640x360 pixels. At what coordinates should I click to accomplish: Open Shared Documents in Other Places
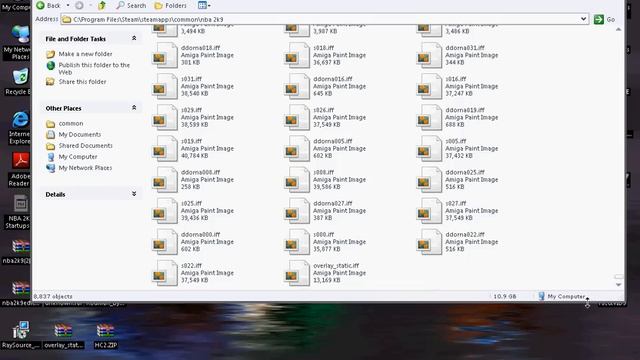pos(85,145)
